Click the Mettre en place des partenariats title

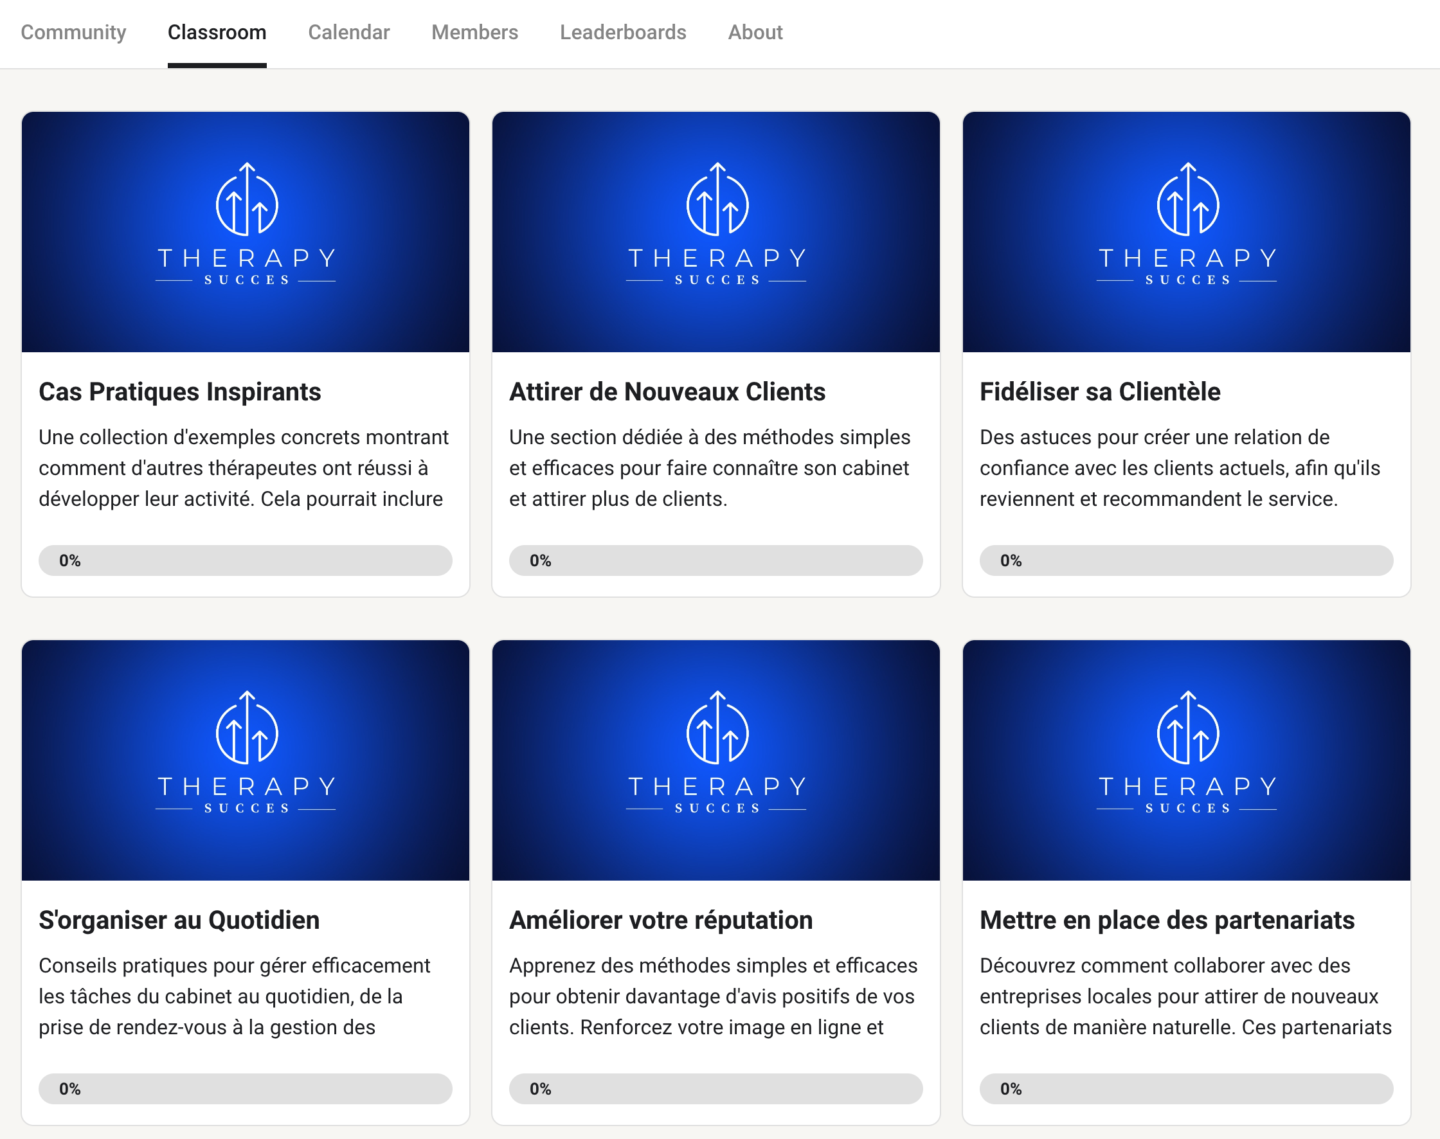click(1167, 920)
